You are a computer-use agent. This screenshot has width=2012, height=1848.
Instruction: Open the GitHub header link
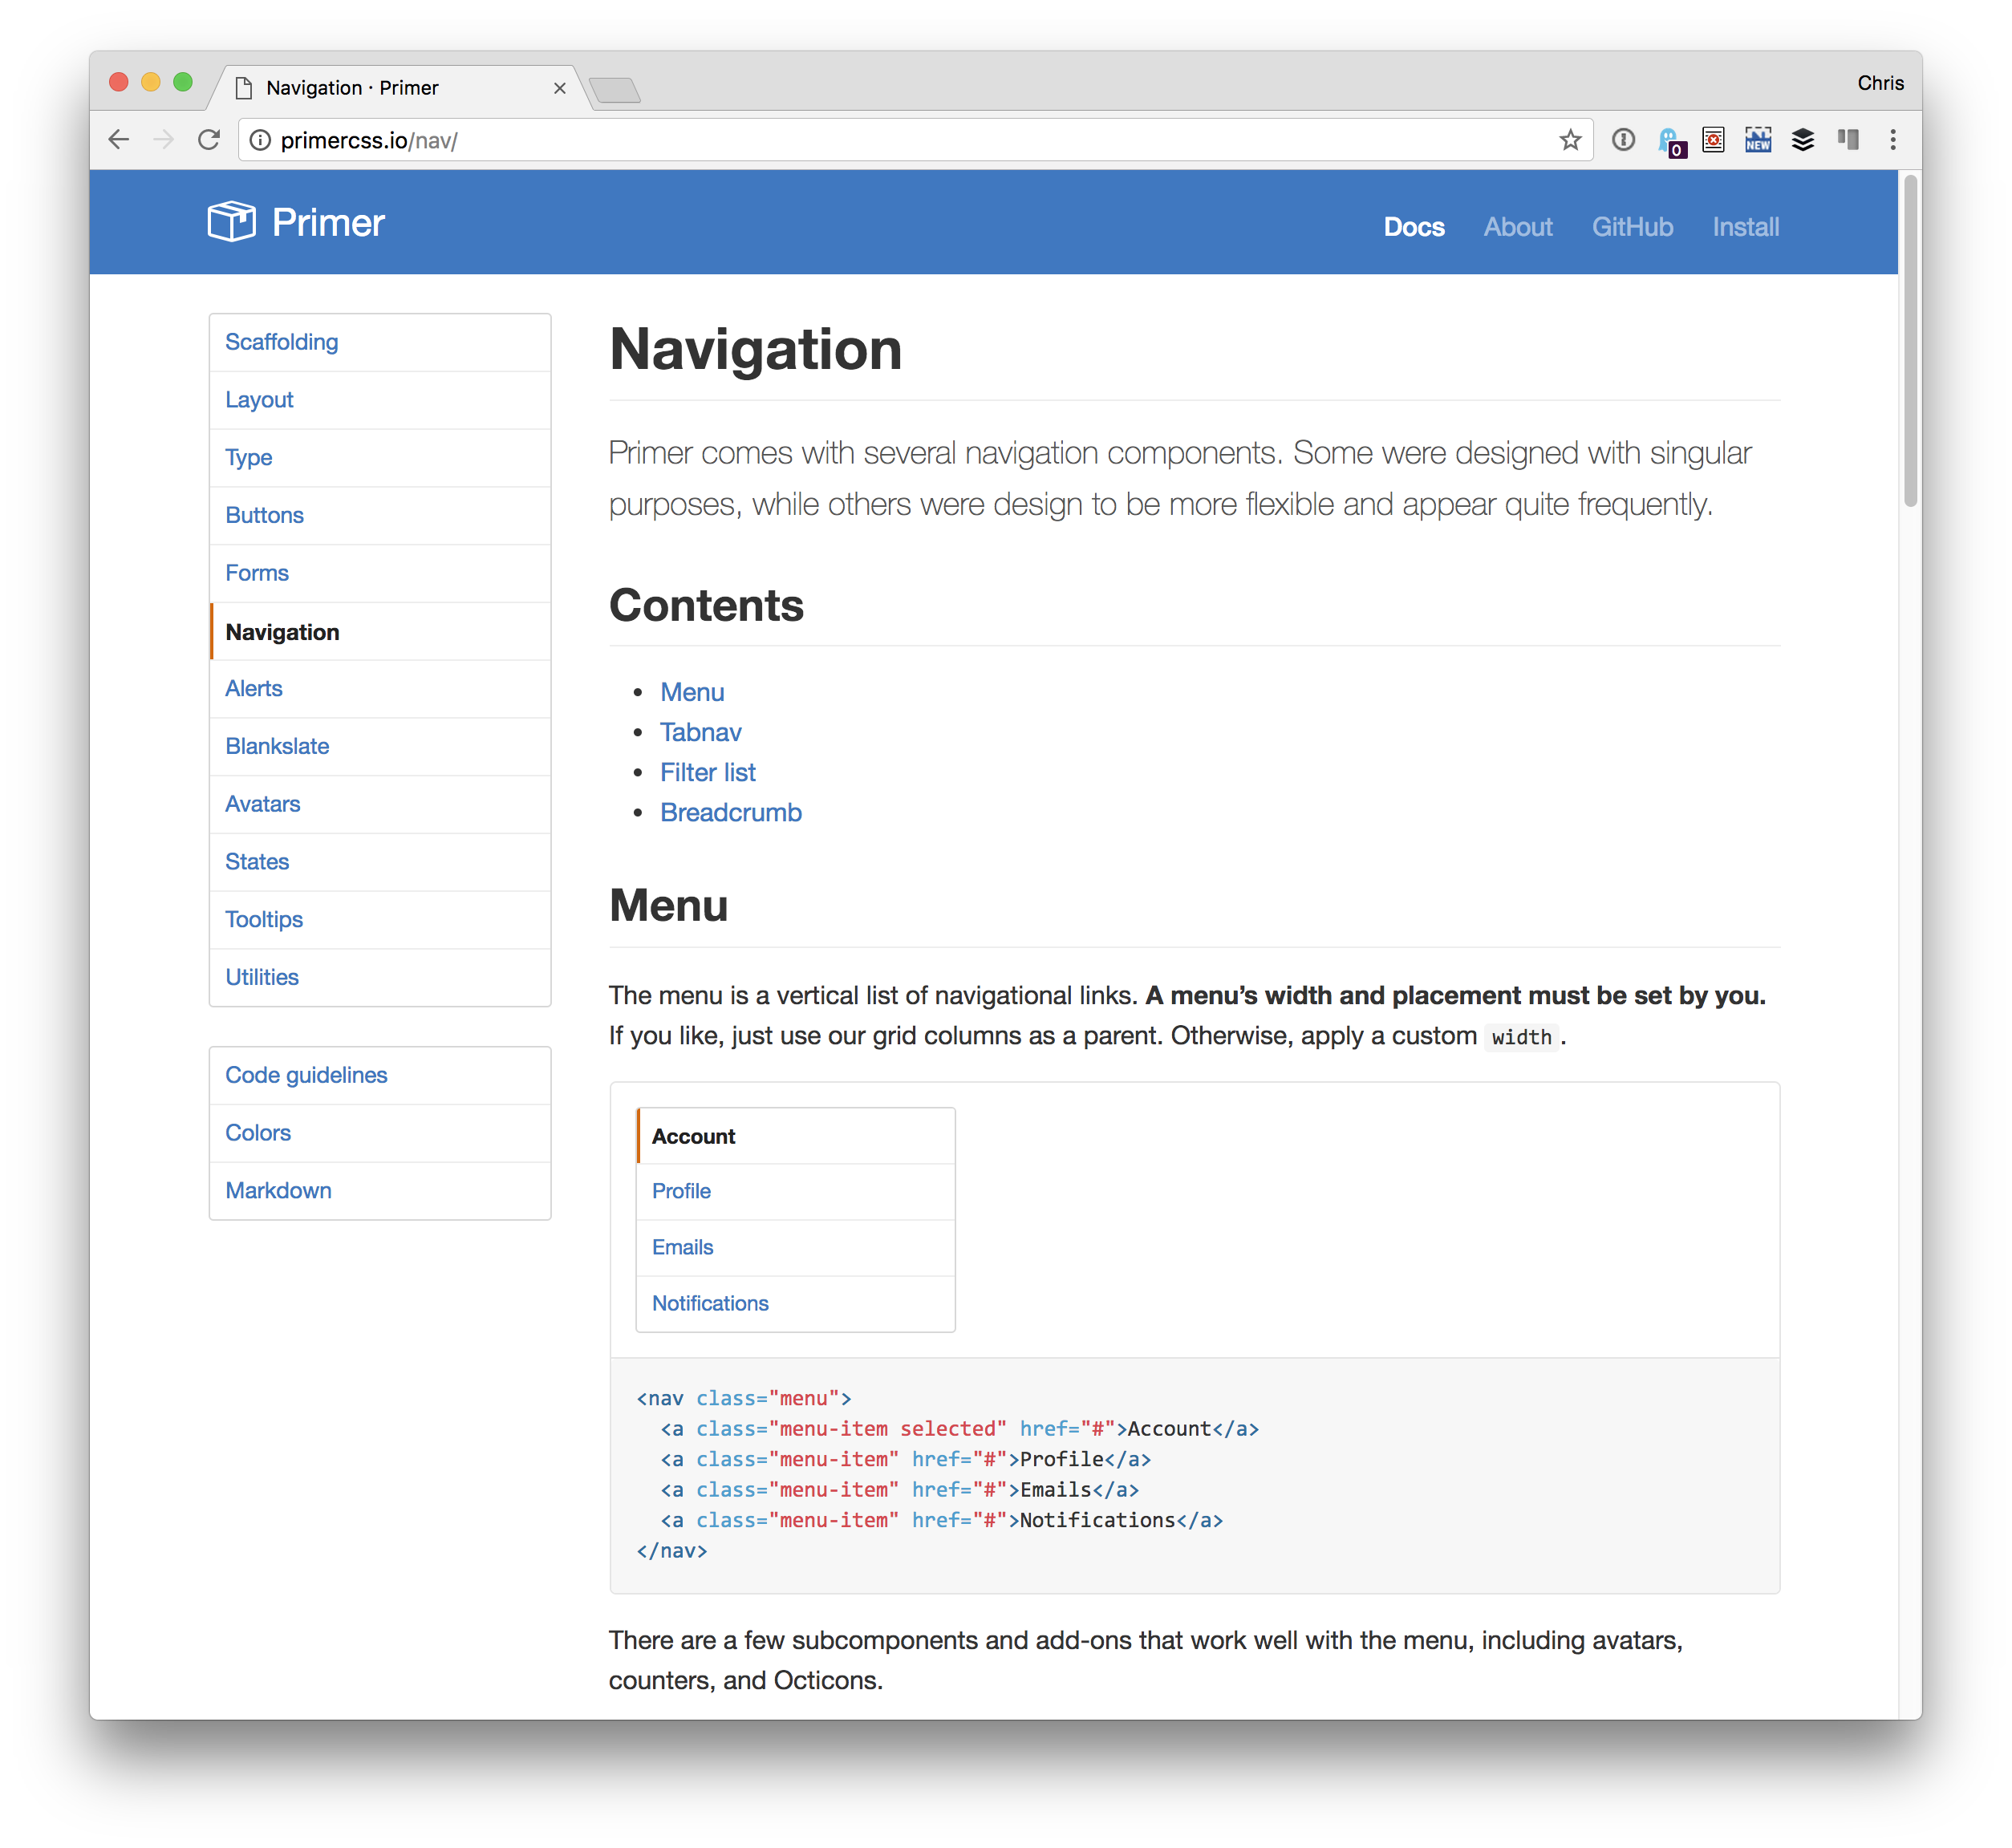coord(1632,227)
